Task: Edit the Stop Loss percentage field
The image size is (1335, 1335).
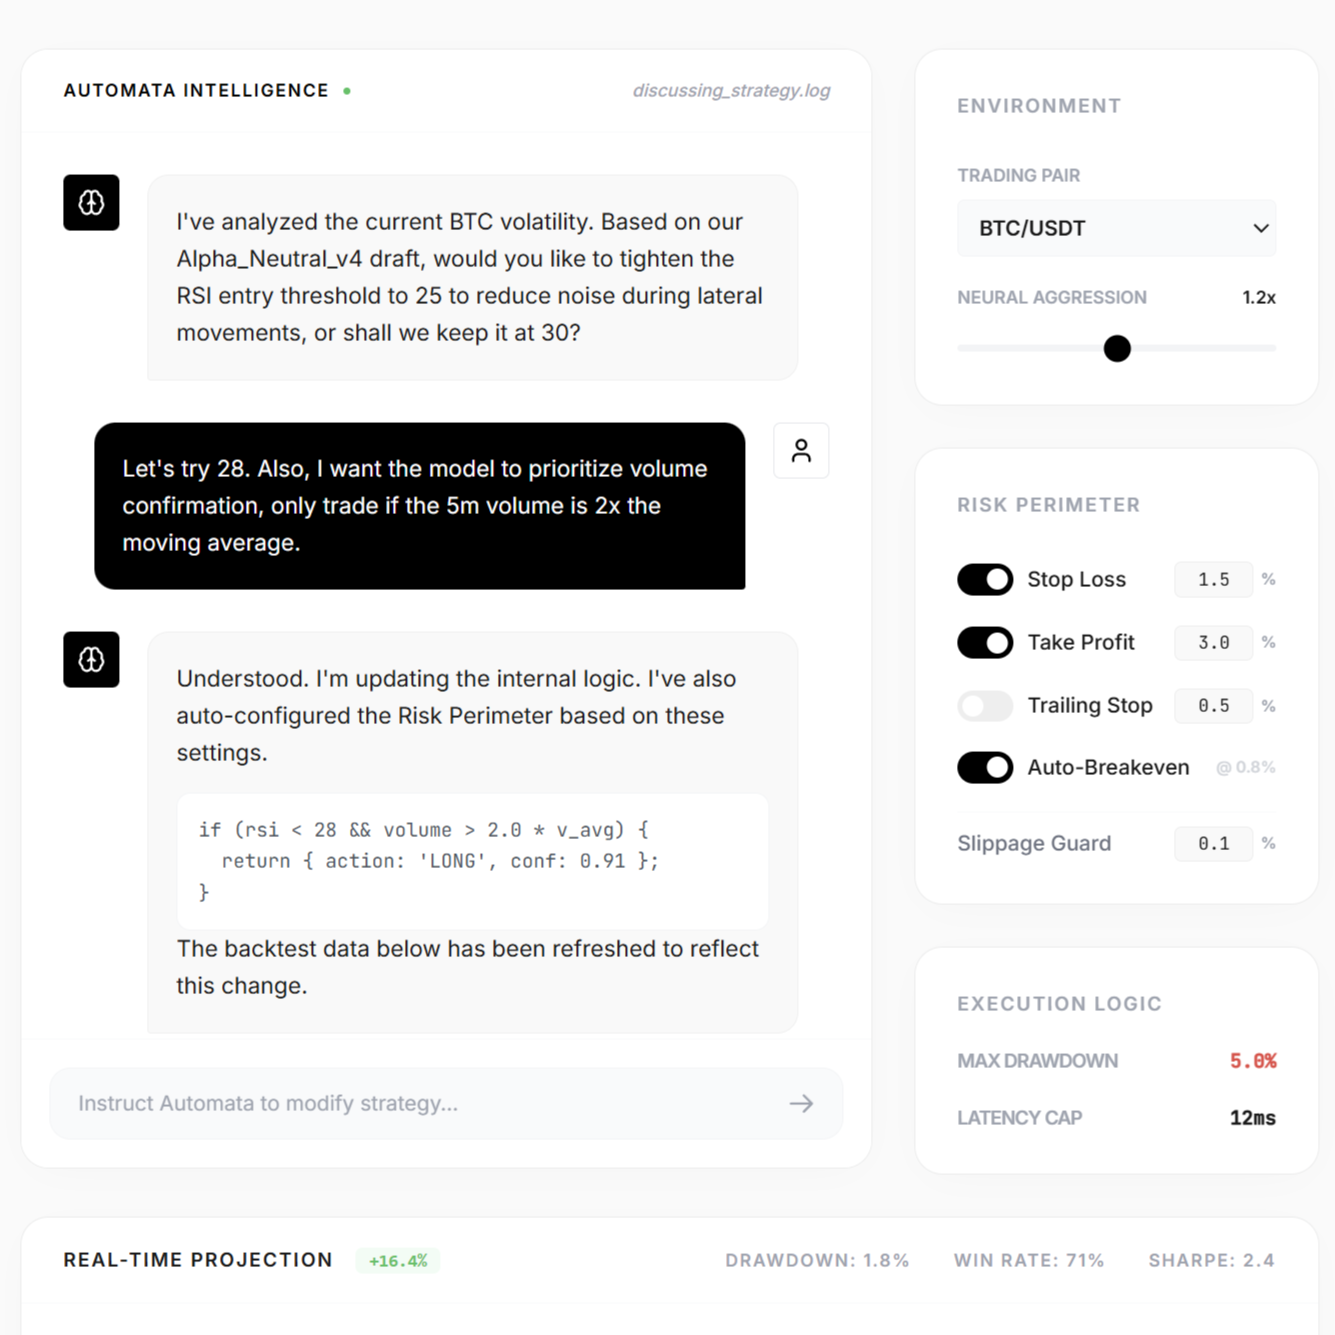Action: coord(1213,580)
